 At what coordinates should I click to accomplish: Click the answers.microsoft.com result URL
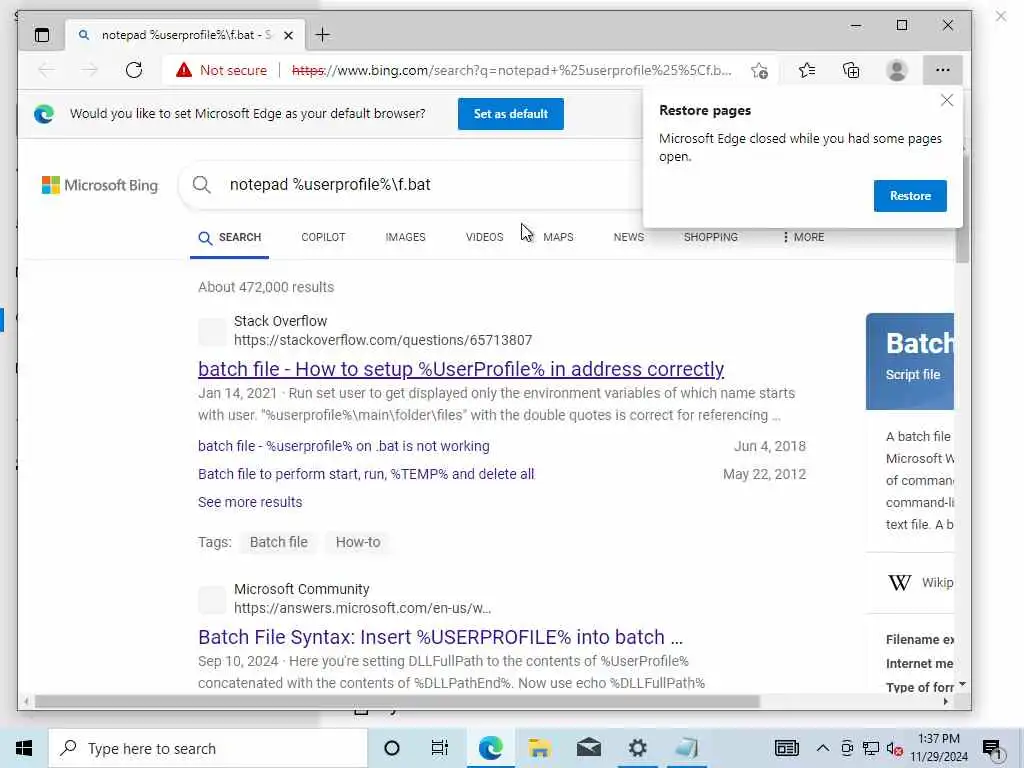click(x=362, y=608)
